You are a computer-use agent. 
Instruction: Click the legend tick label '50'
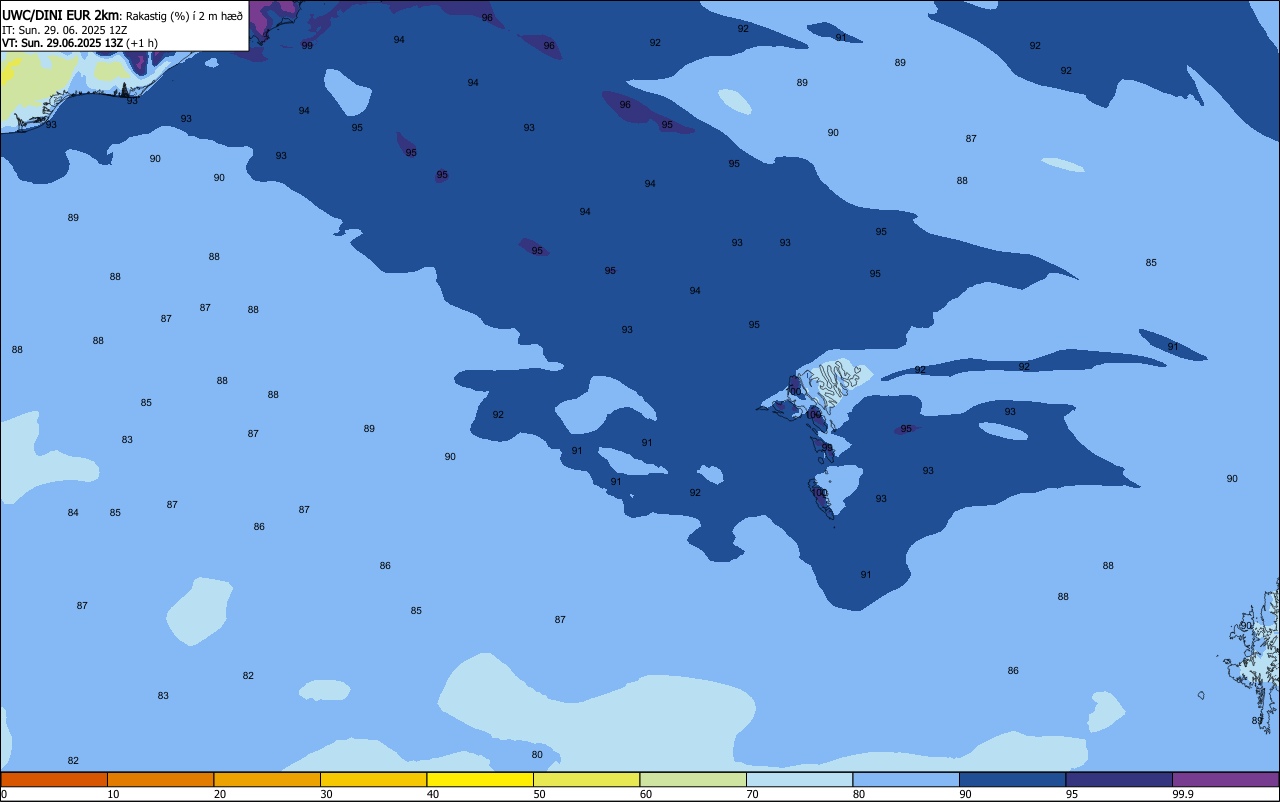539,794
